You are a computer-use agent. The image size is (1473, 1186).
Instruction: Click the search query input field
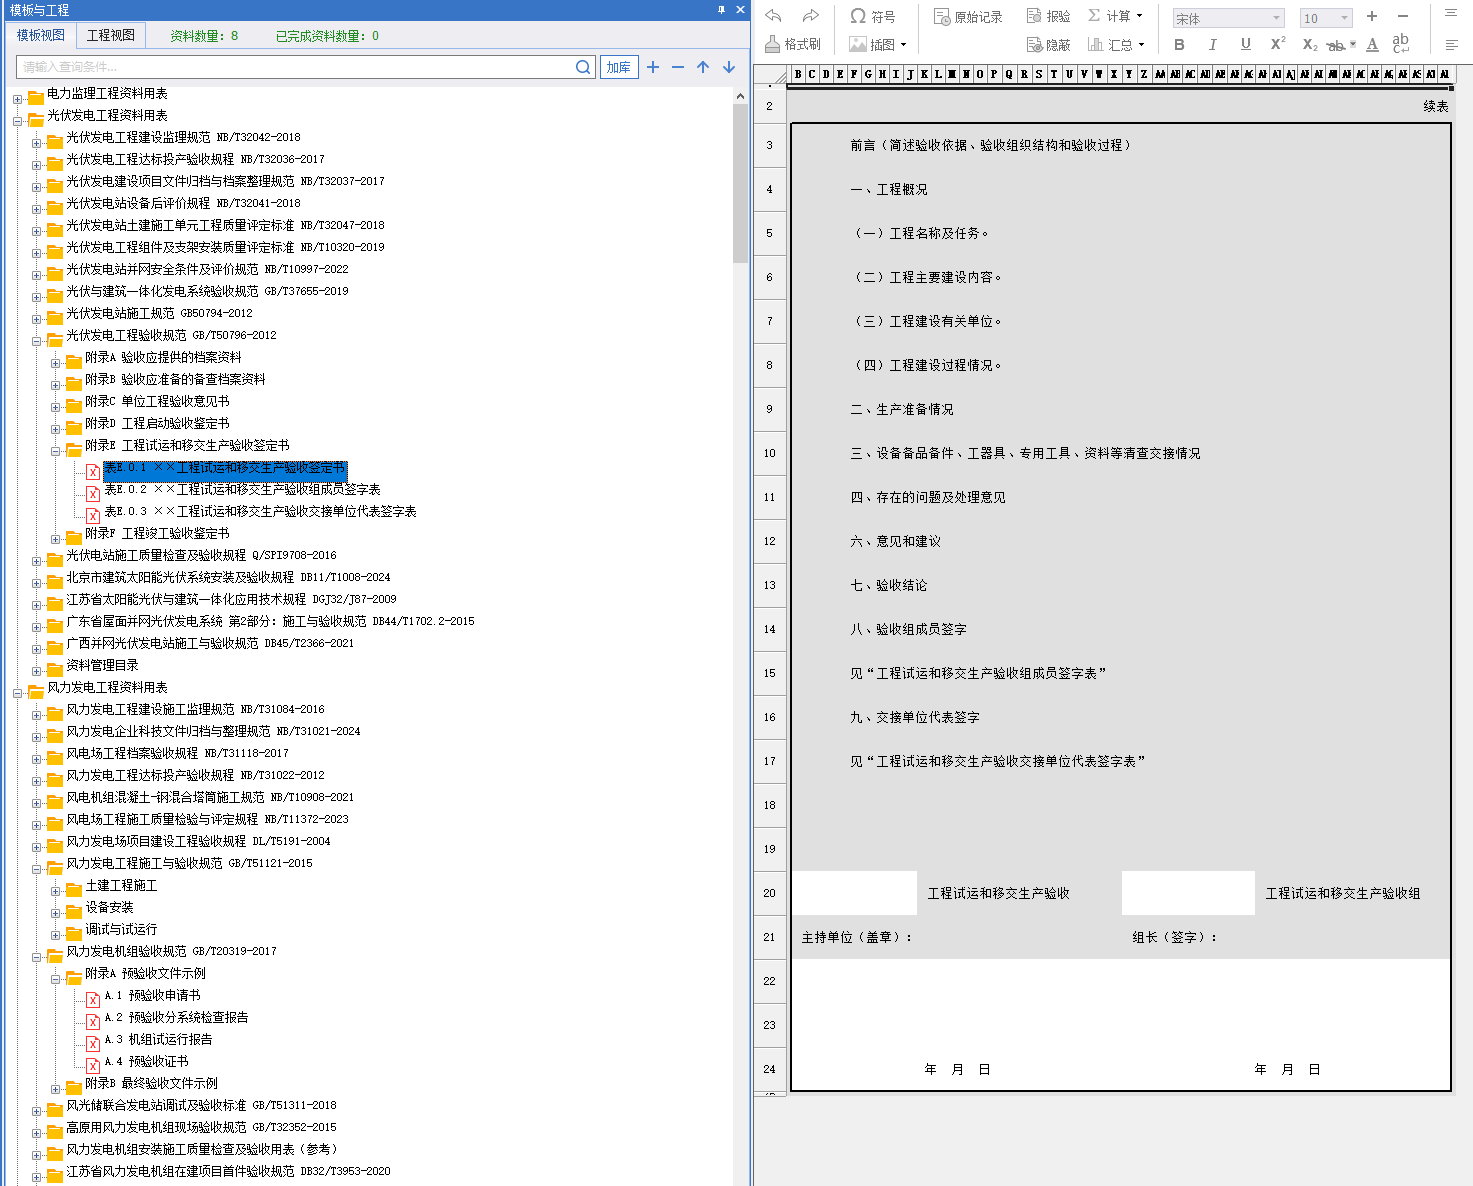pyautogui.click(x=295, y=67)
